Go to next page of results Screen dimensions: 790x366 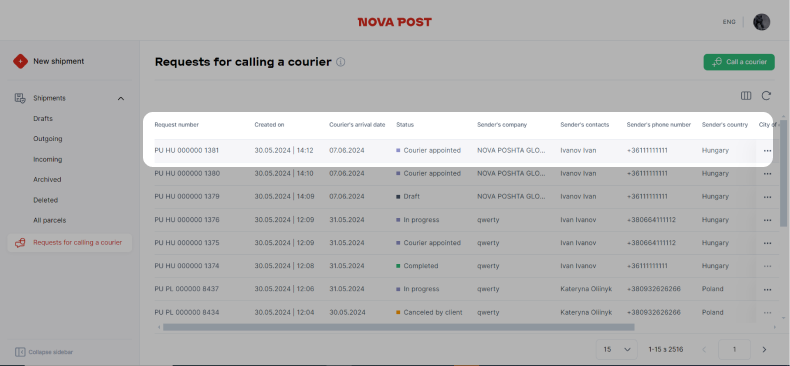point(764,349)
